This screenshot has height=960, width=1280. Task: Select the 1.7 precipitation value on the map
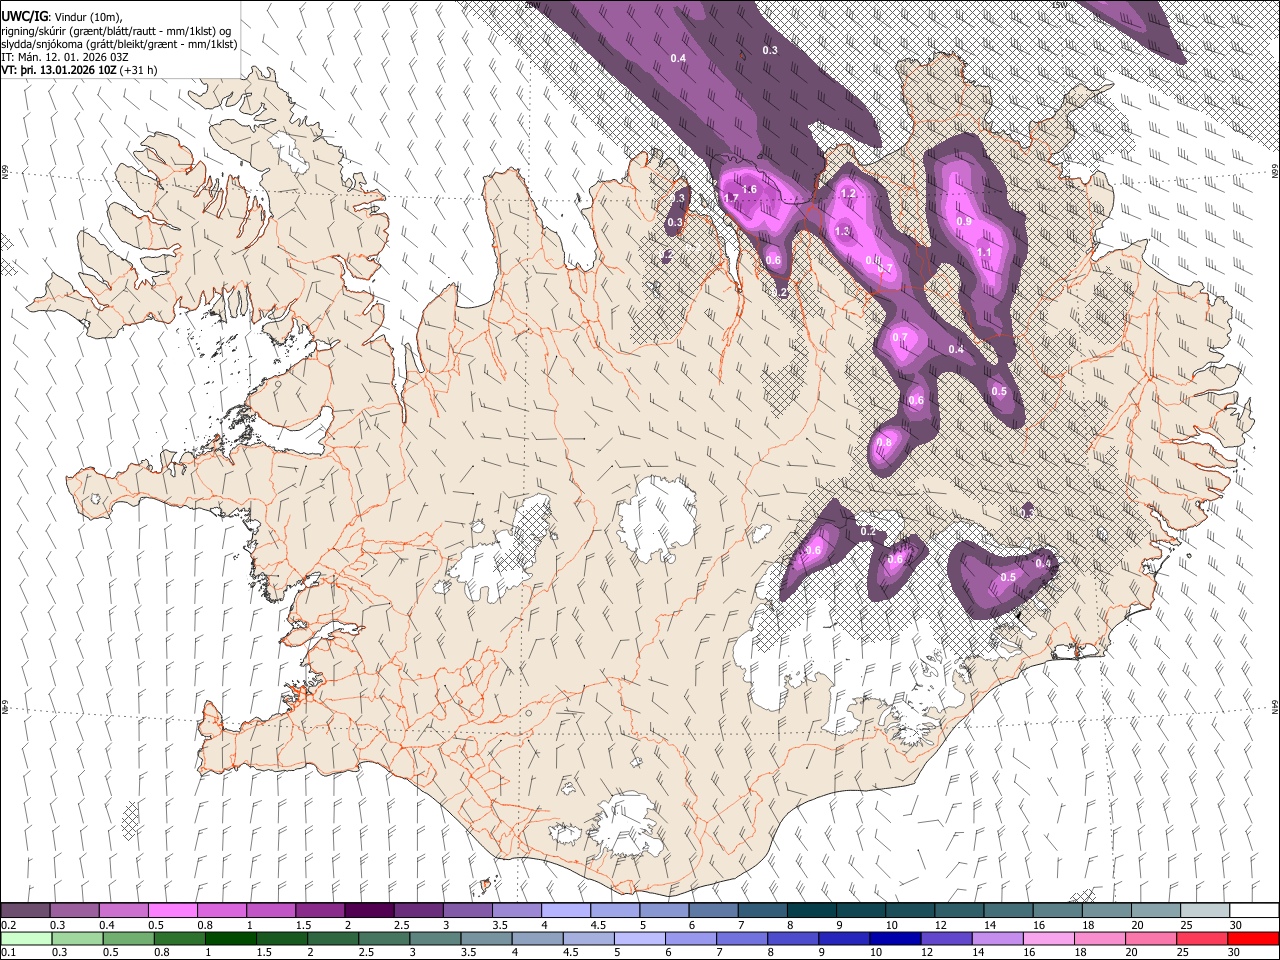(730, 198)
